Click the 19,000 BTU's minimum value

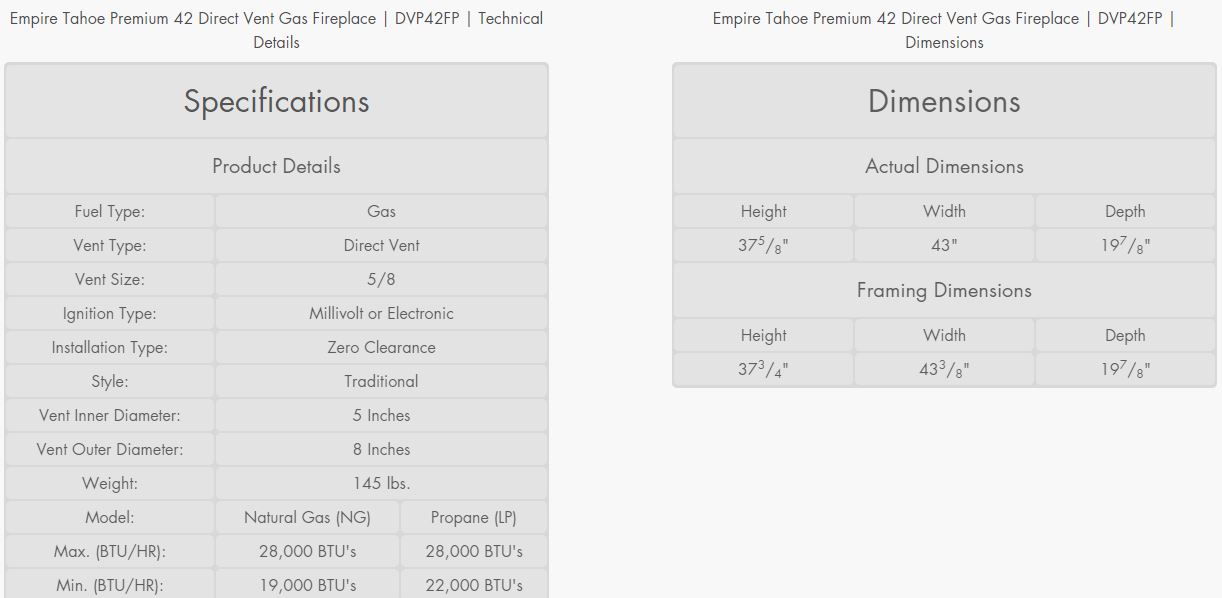click(x=307, y=585)
